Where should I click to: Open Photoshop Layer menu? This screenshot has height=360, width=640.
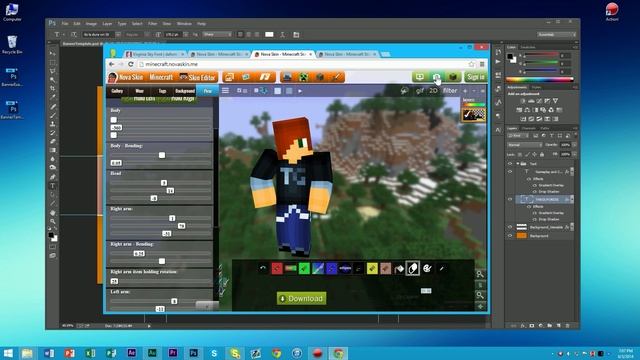[107, 24]
